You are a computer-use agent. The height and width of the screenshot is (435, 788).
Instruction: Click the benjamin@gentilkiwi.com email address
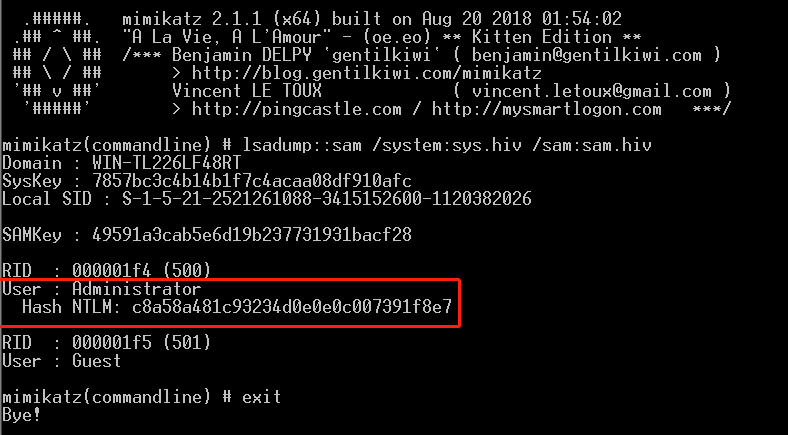pos(586,55)
